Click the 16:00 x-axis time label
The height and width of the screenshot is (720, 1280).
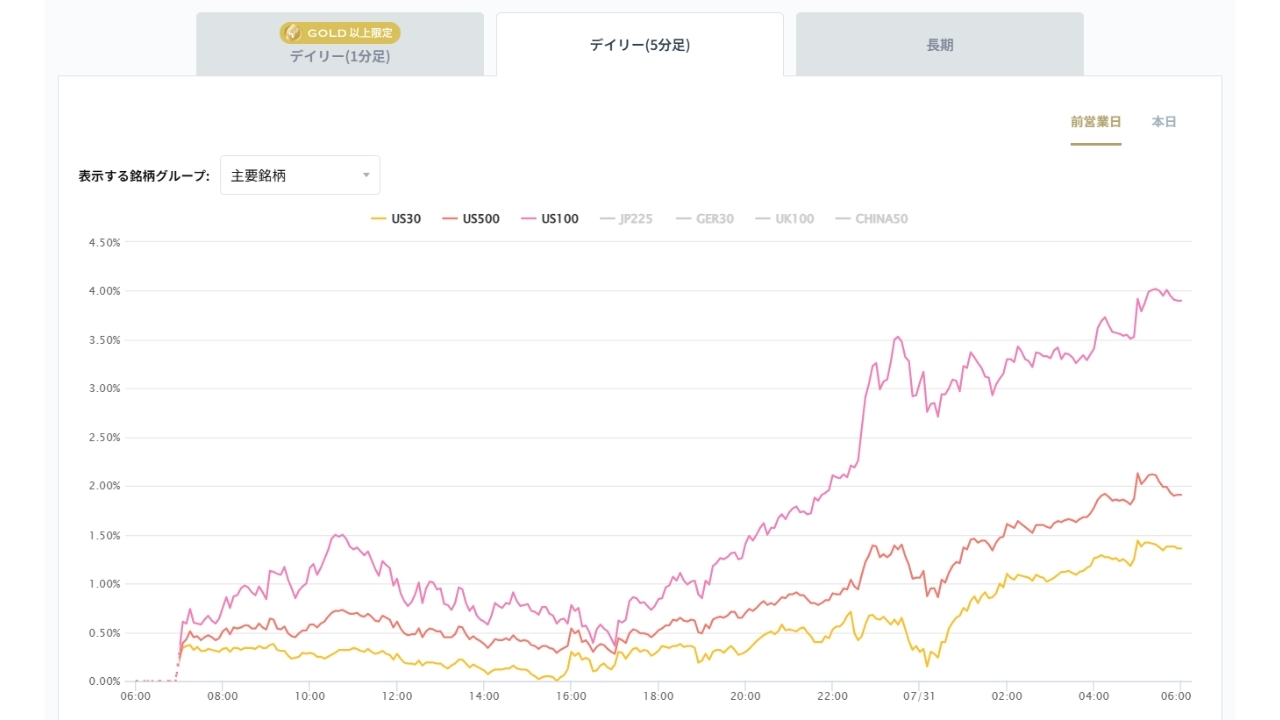coord(571,698)
